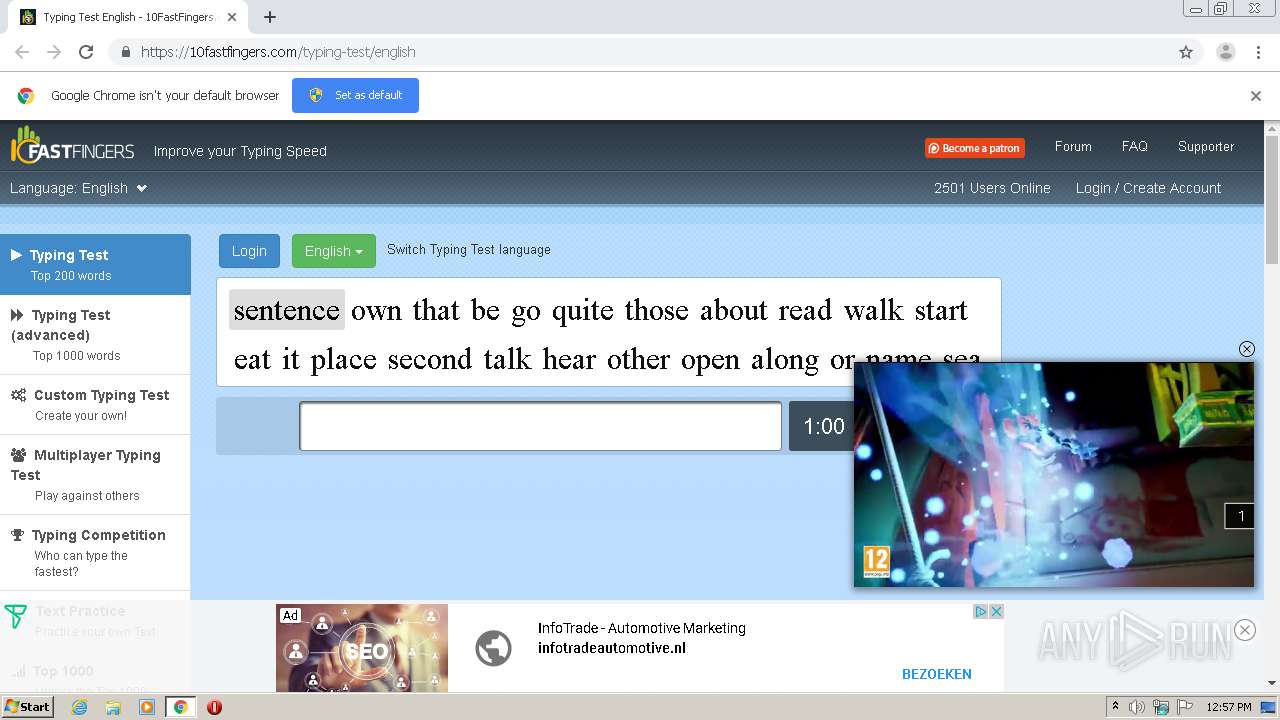The height and width of the screenshot is (720, 1280).
Task: Click the 12:57 PM clock
Action: click(x=1229, y=707)
